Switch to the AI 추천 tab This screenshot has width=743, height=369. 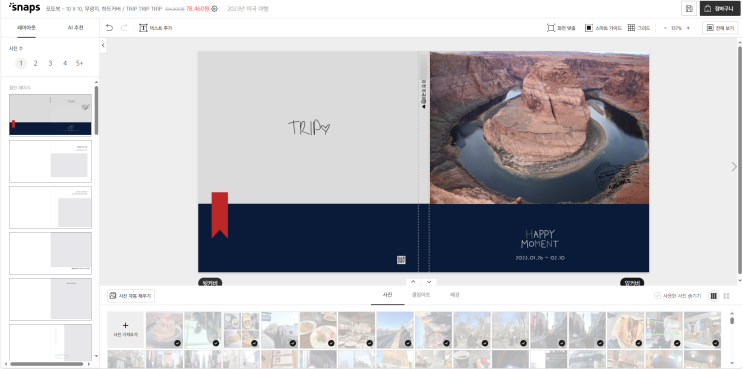pyautogui.click(x=75, y=28)
